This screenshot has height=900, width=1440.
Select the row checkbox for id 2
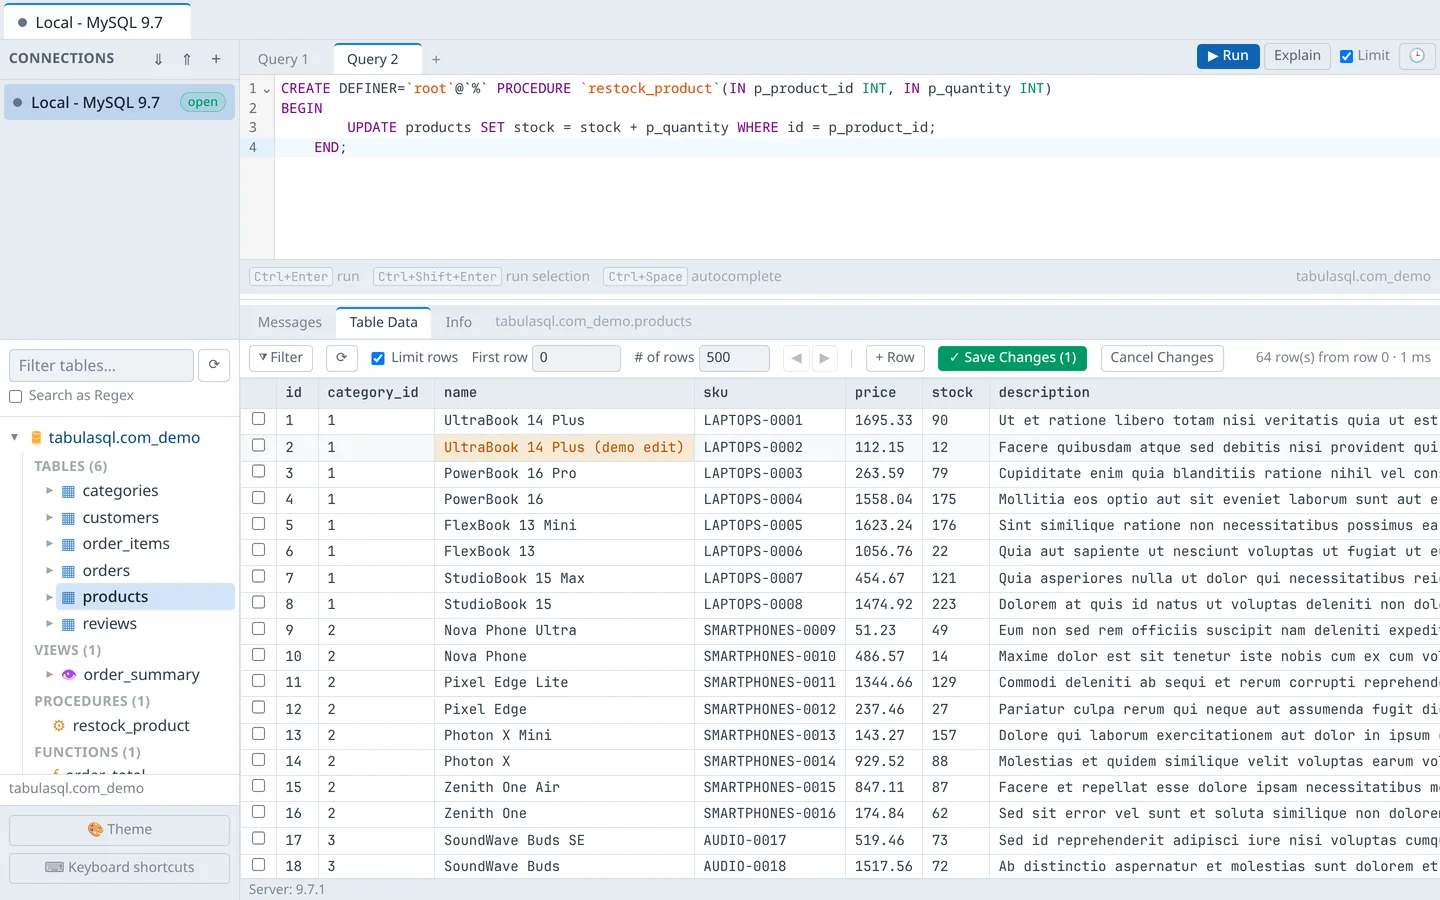259,445
